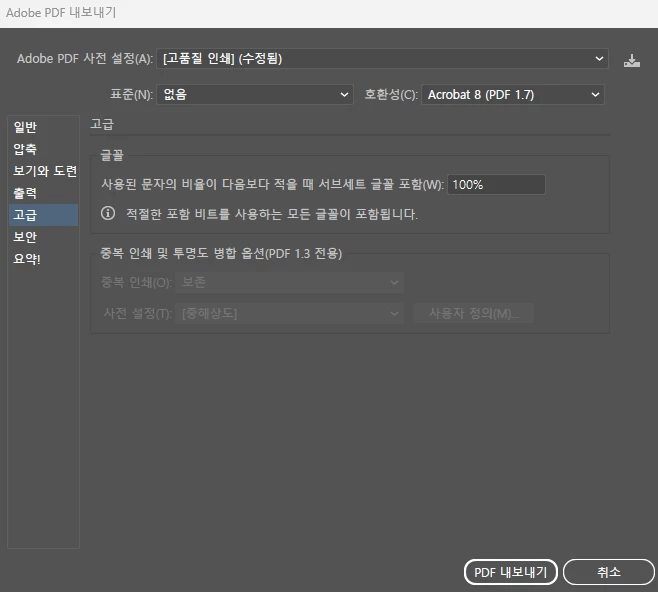Select the 보안 category
This screenshot has height=592, width=658.
coord(44,237)
